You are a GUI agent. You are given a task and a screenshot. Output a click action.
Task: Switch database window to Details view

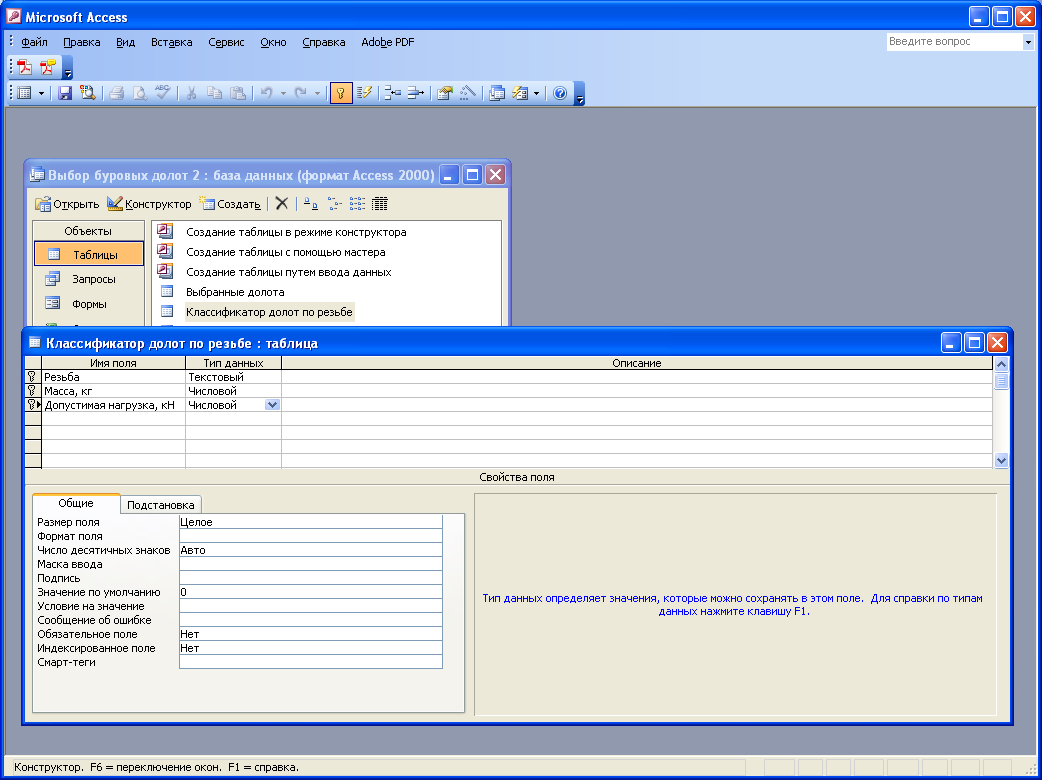click(x=379, y=203)
